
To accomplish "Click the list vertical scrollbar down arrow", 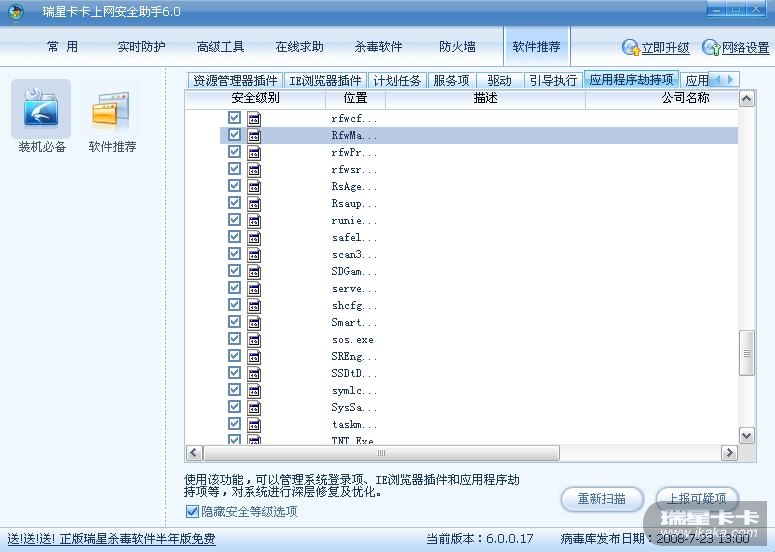I will (x=746, y=435).
